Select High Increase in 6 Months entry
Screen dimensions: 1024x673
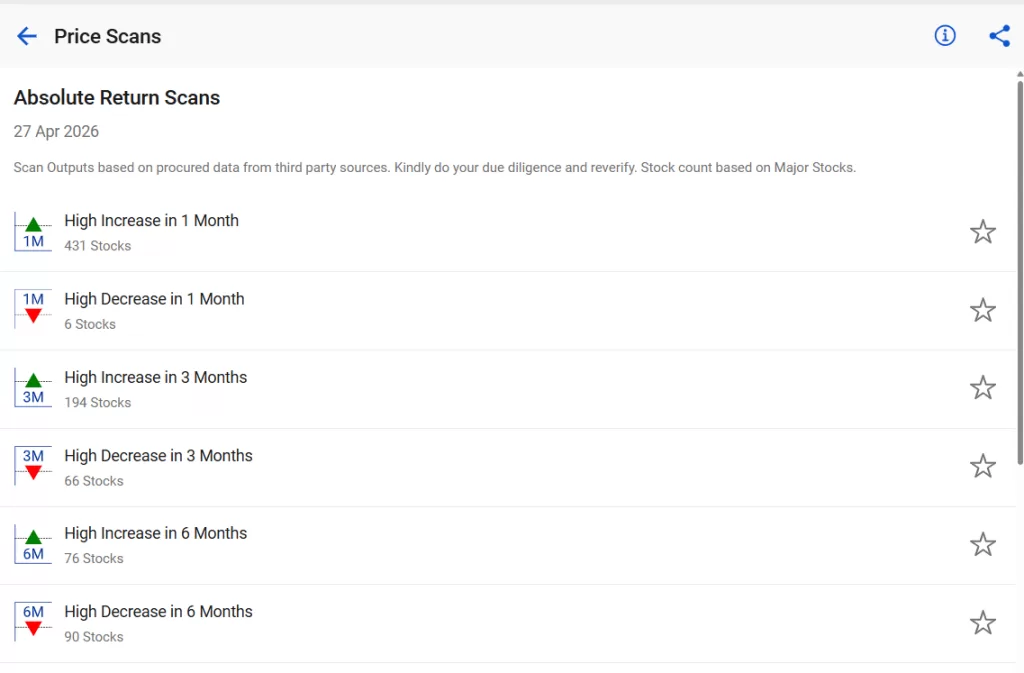pyautogui.click(x=155, y=534)
